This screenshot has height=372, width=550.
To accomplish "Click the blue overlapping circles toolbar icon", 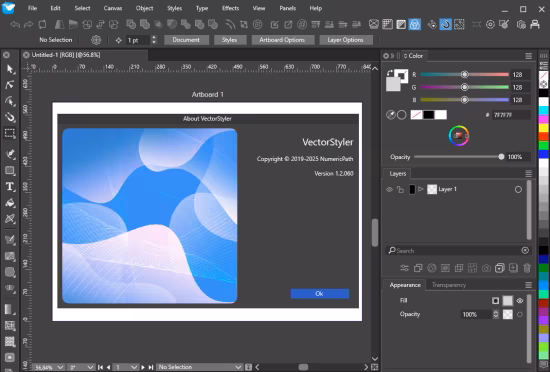I will point(415,25).
